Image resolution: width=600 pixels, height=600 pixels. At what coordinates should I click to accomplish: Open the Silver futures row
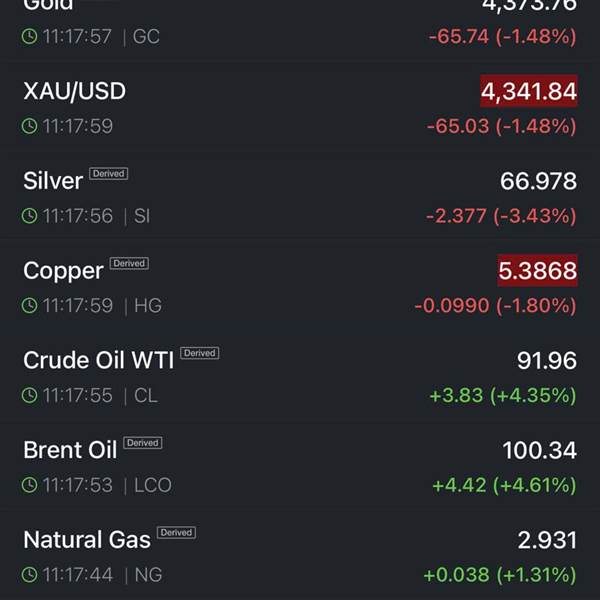[x=53, y=181]
